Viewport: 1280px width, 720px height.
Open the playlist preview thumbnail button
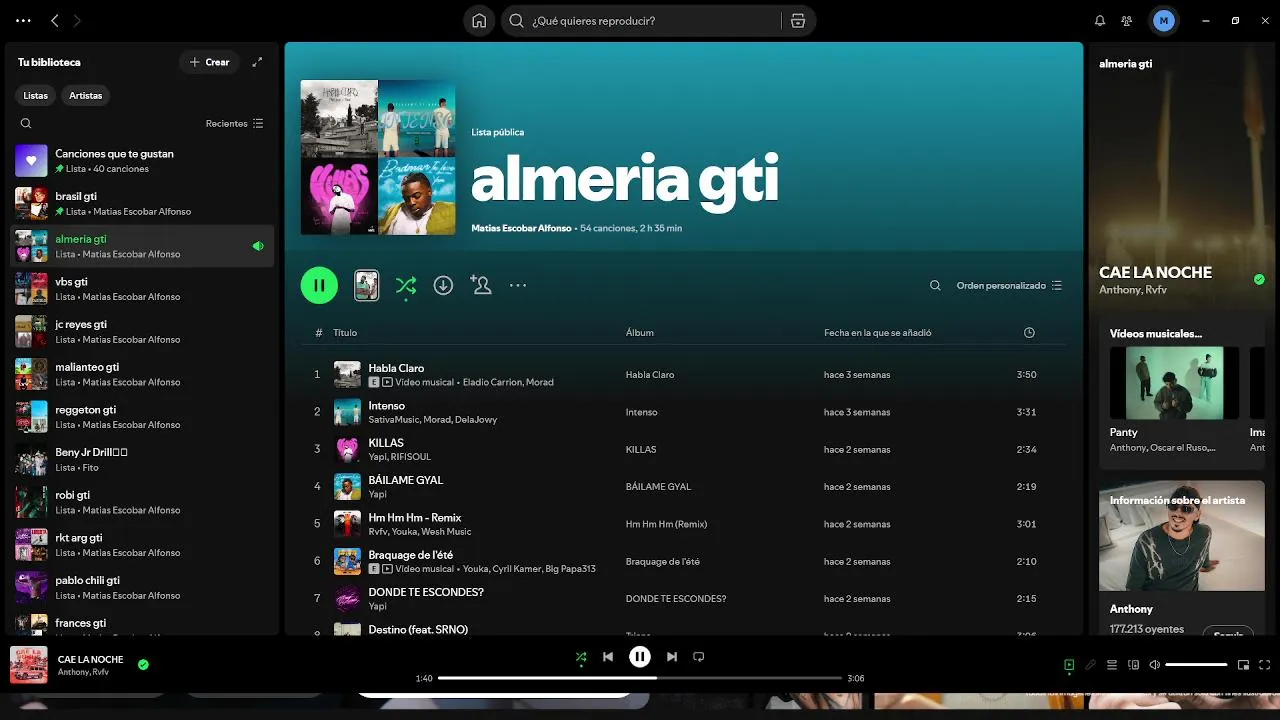367,285
